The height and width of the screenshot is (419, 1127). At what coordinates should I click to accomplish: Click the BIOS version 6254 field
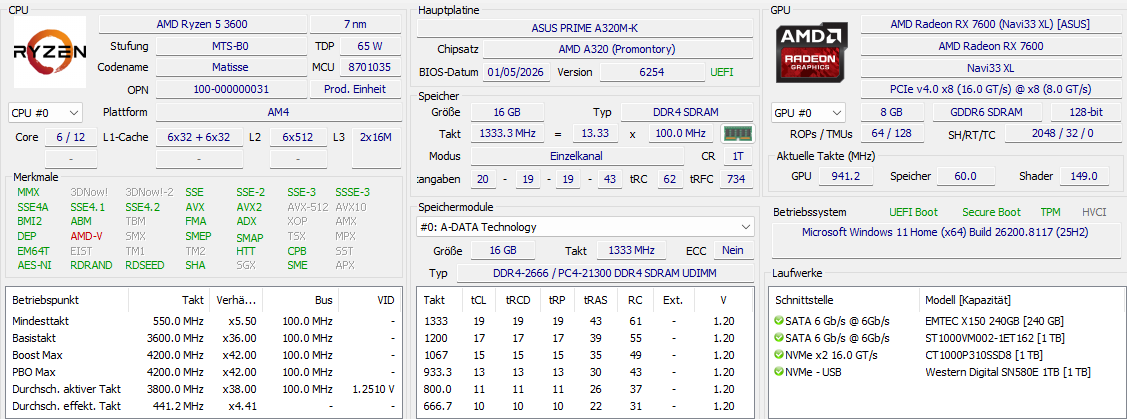click(x=652, y=72)
